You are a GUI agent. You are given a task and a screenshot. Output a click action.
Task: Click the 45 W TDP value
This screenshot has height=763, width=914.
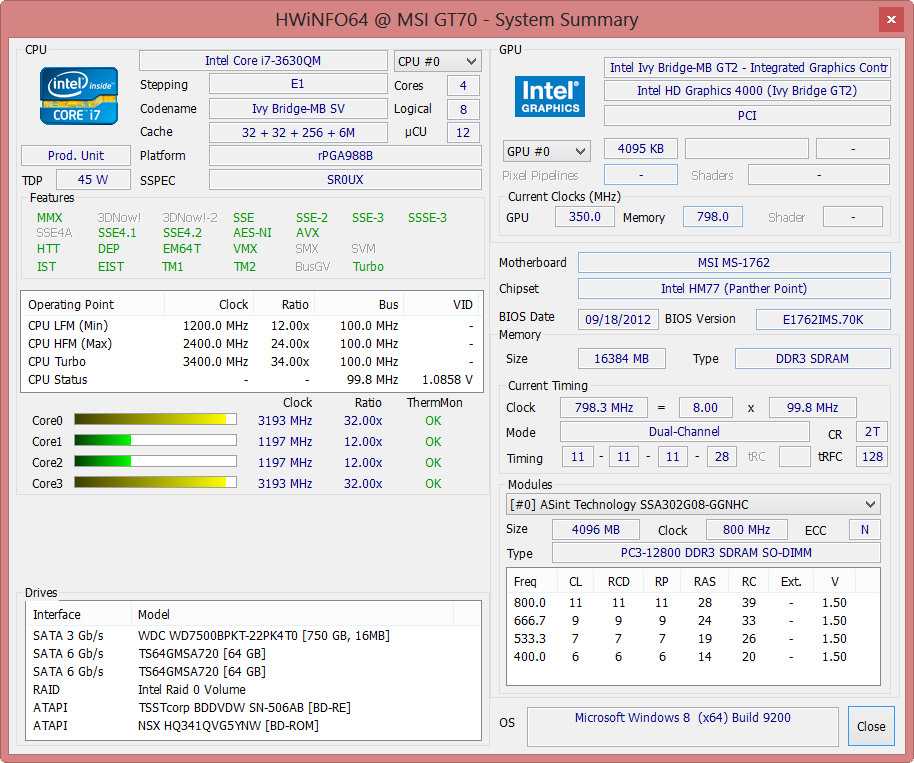pyautogui.click(x=93, y=180)
